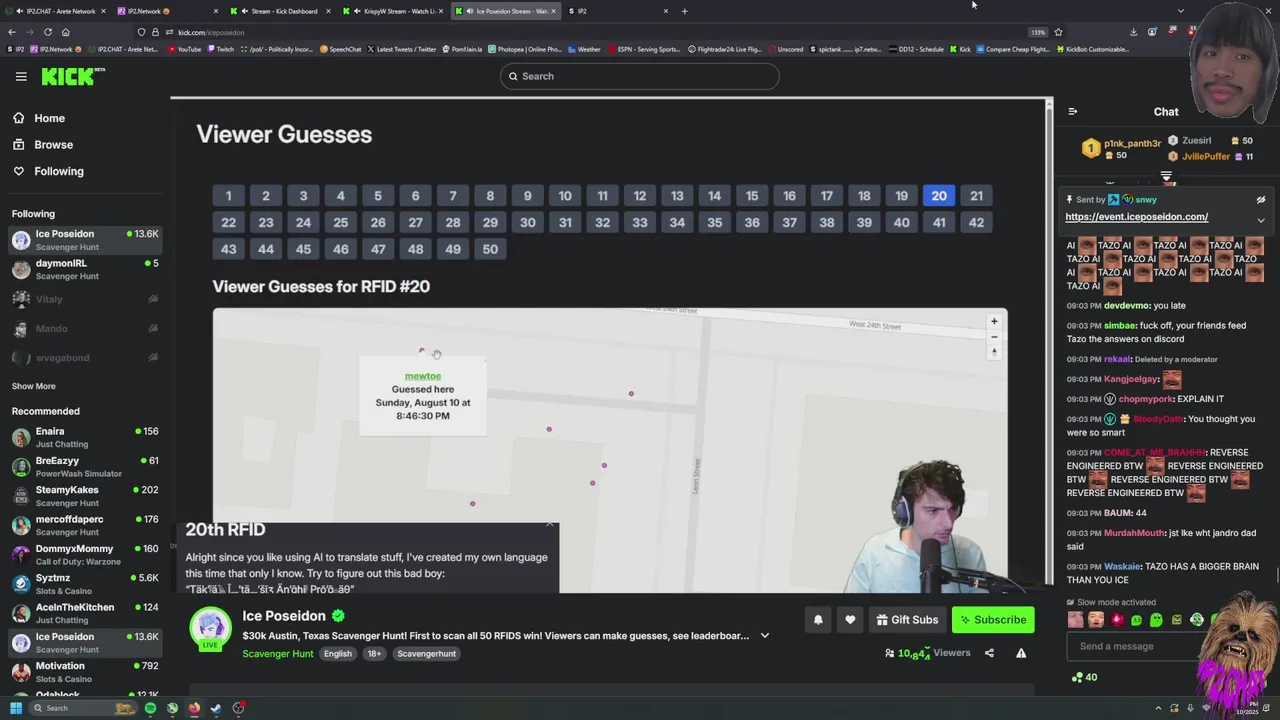This screenshot has width=1280, height=720.
Task: Report stream with warning icon
Action: [1021, 653]
